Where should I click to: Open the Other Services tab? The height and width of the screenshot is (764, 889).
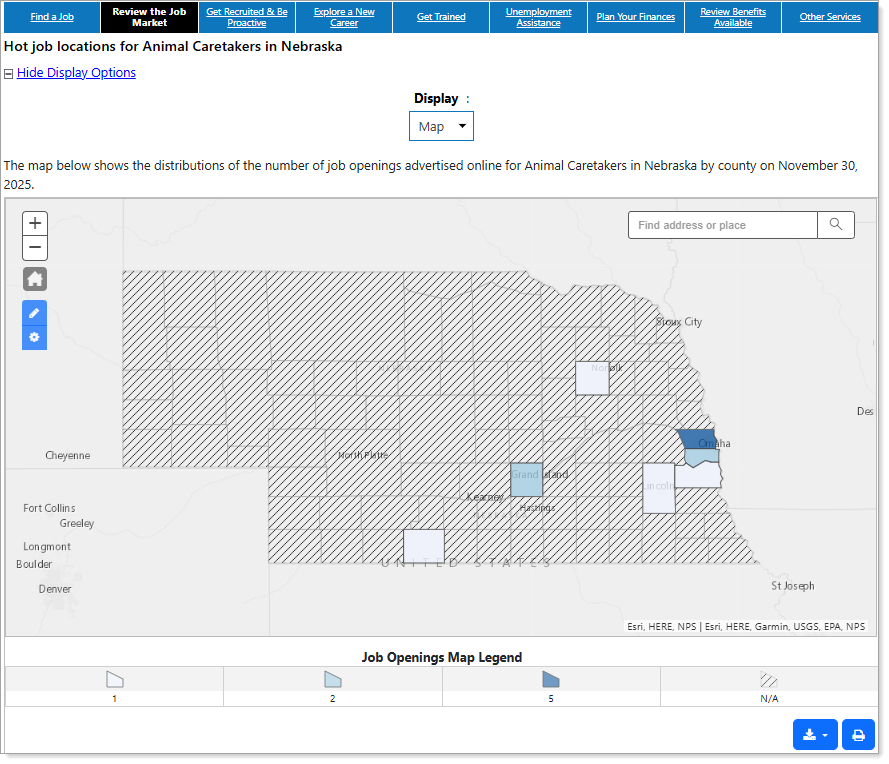(830, 17)
